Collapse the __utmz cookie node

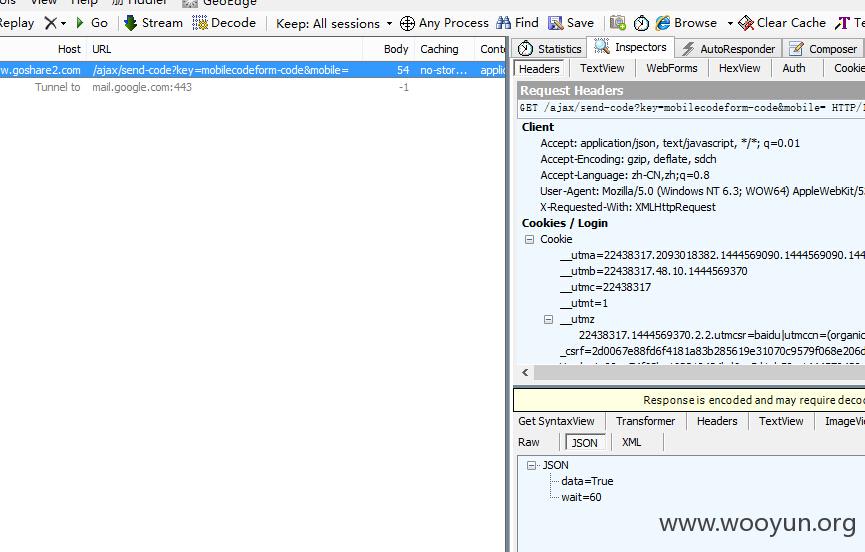click(x=548, y=319)
